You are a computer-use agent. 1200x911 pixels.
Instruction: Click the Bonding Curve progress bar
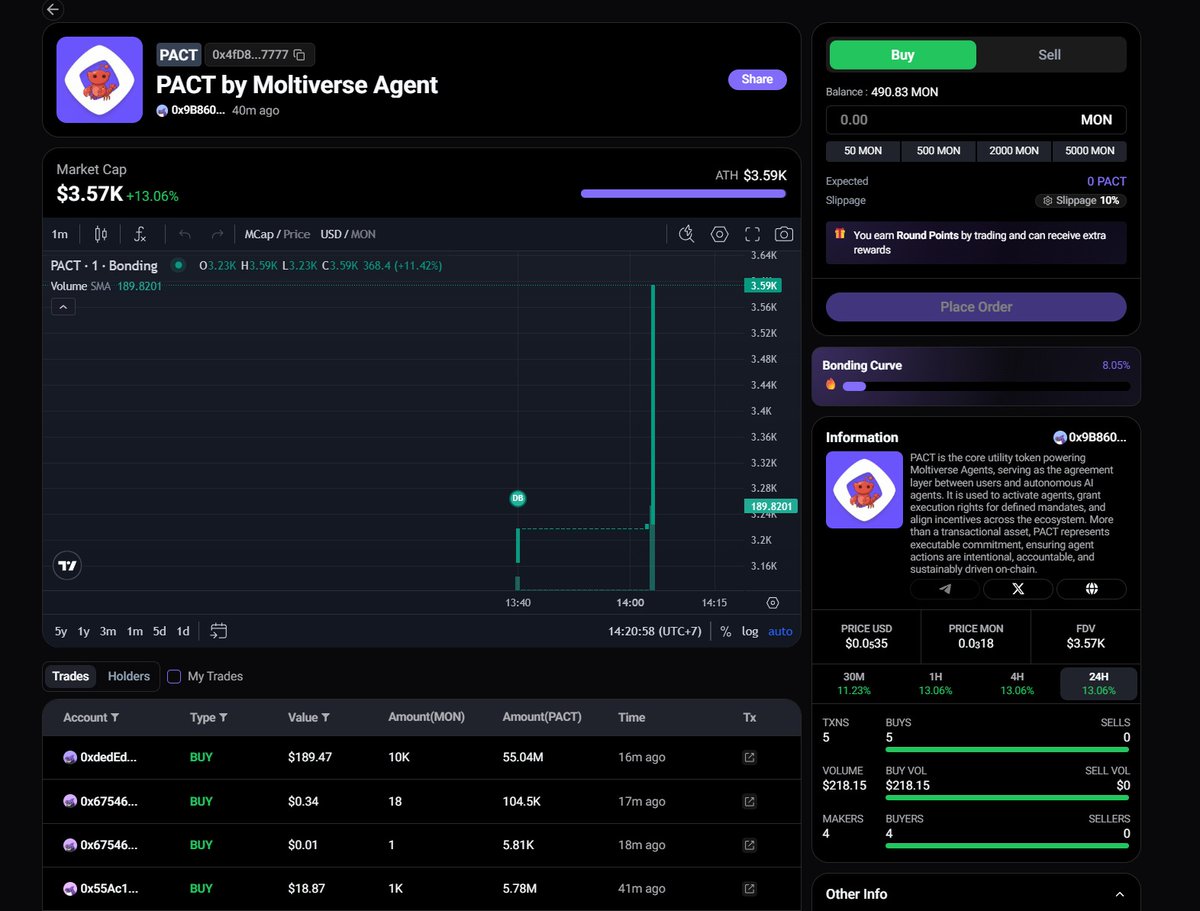tap(986, 386)
